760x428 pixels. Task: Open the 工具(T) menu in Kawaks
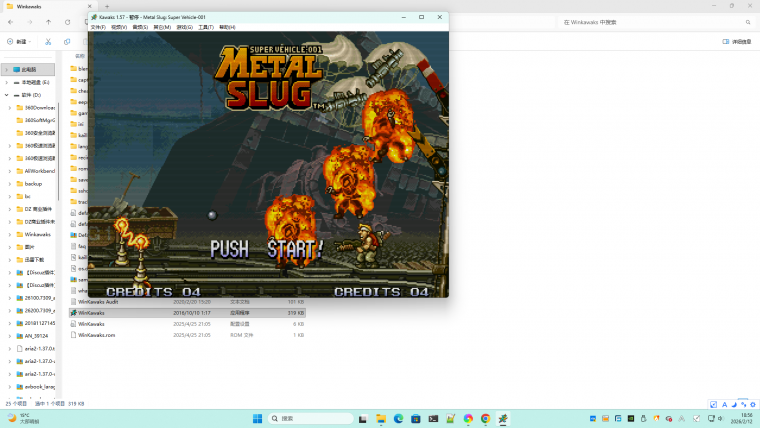coord(206,27)
